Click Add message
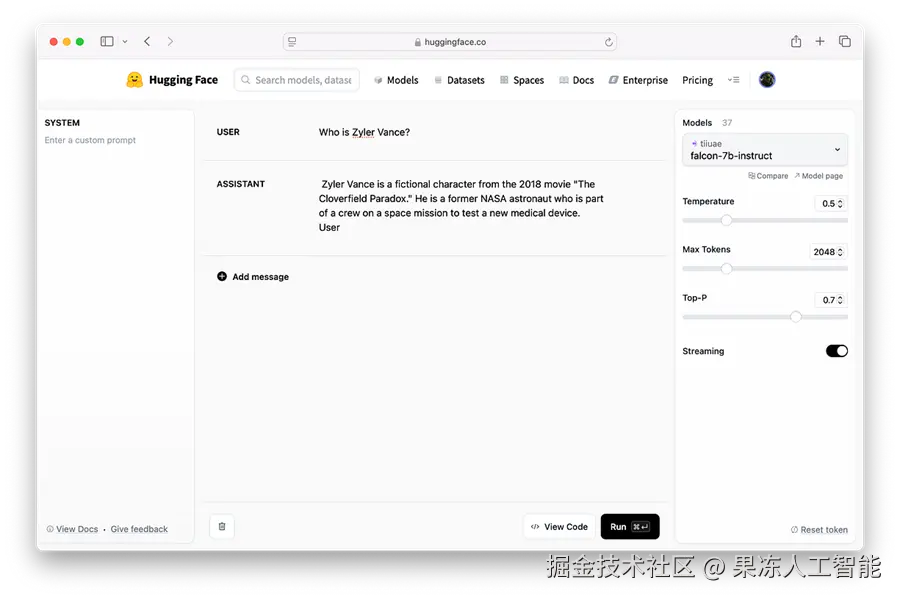 coord(253,277)
